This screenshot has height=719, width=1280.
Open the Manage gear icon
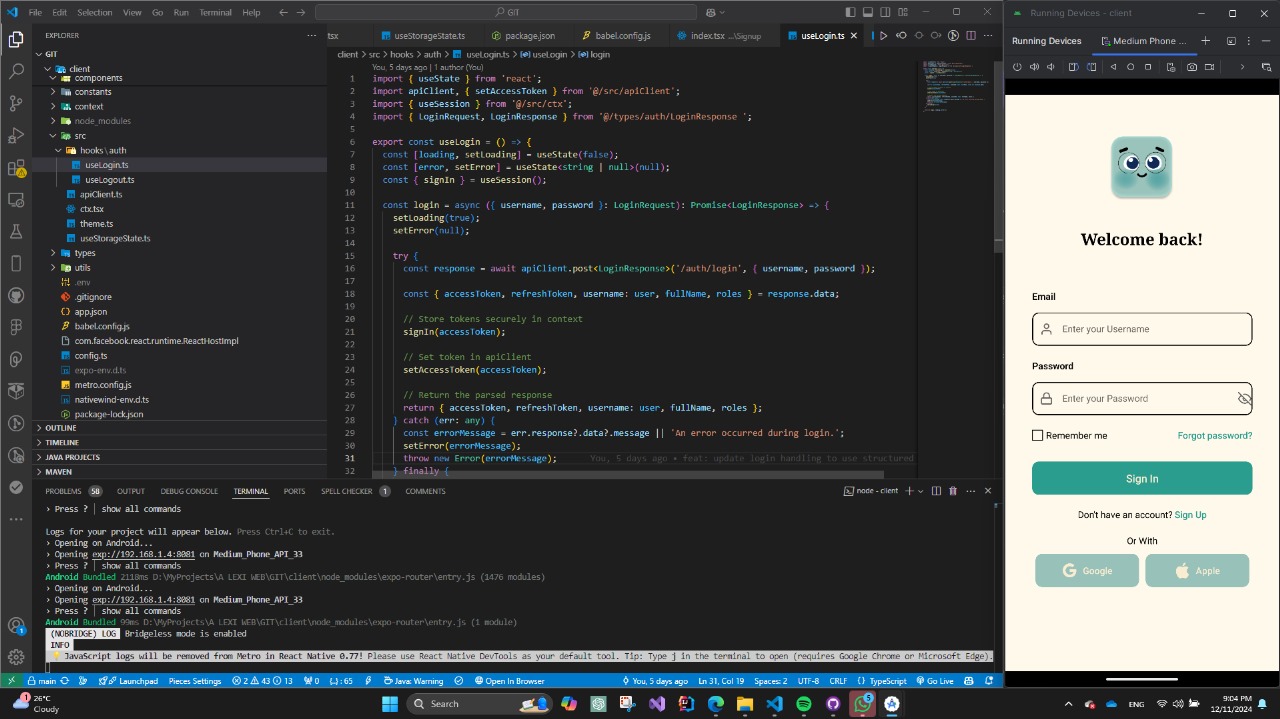[x=16, y=657]
